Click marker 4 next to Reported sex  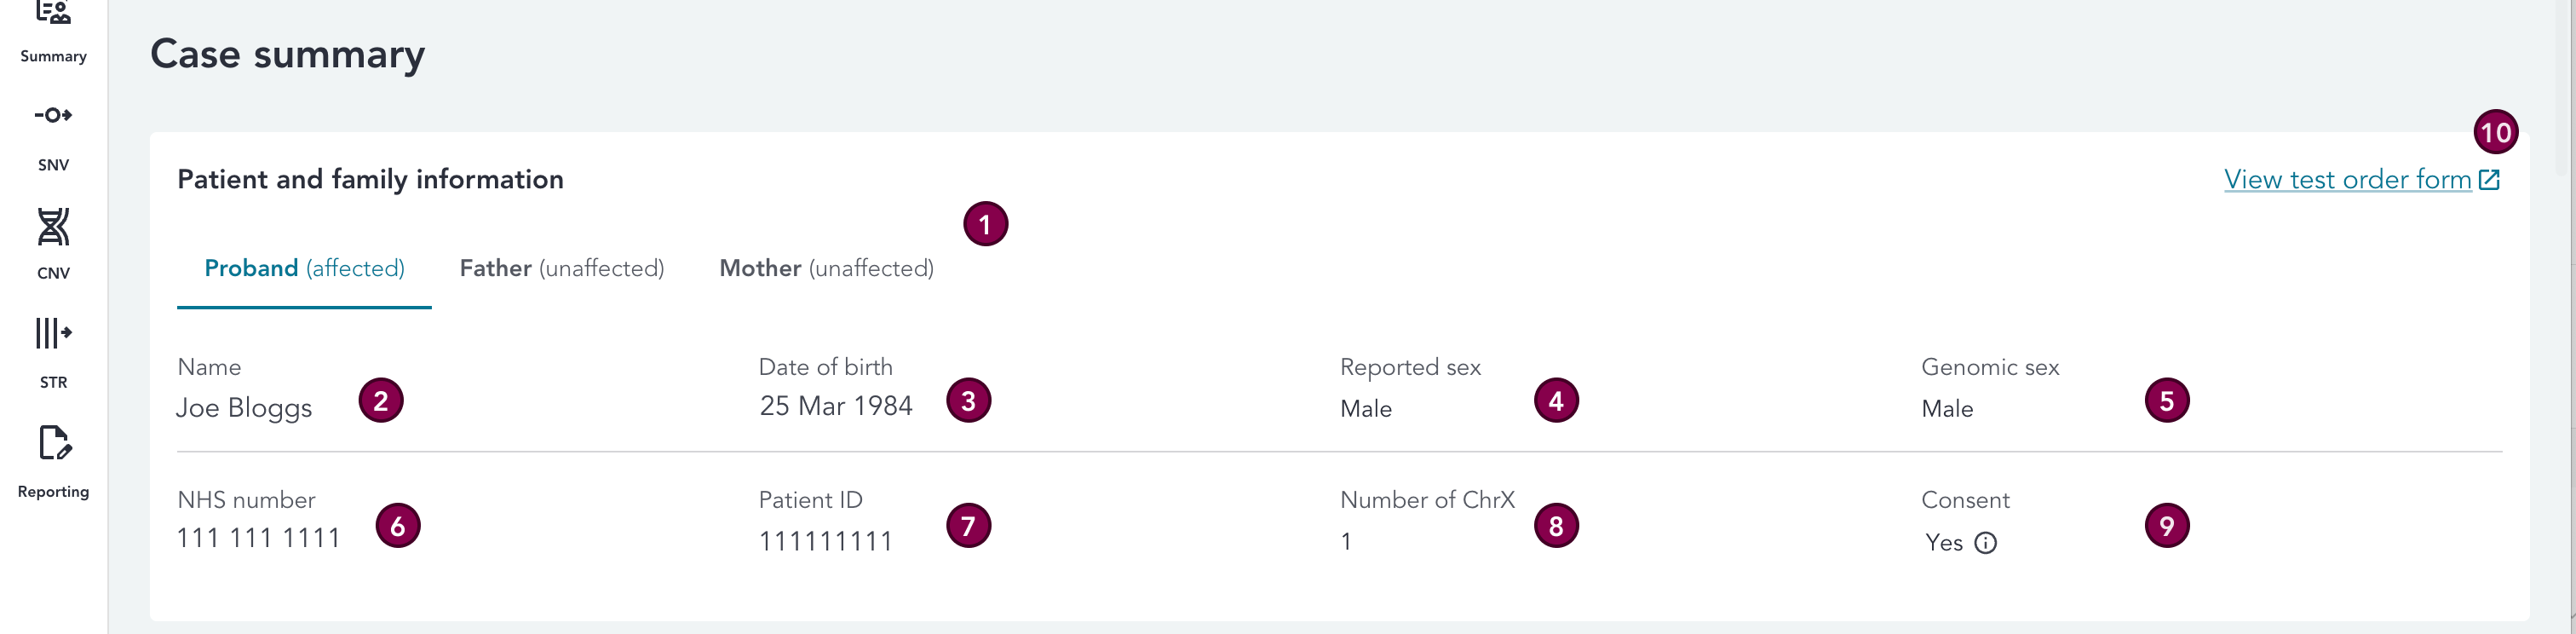point(1555,401)
